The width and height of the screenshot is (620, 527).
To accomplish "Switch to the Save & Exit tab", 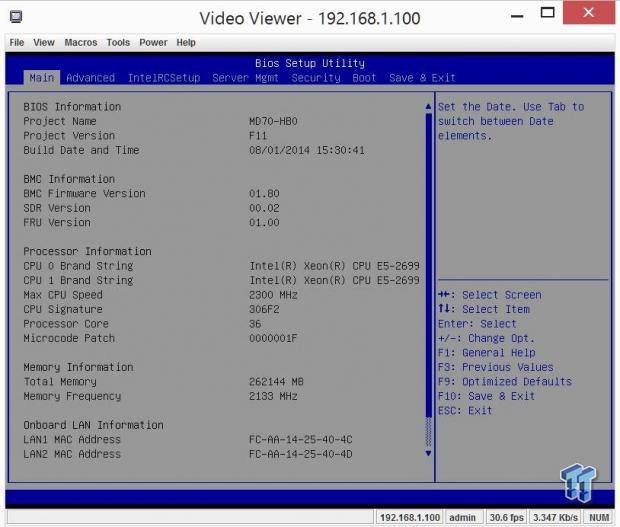I will 422,77.
